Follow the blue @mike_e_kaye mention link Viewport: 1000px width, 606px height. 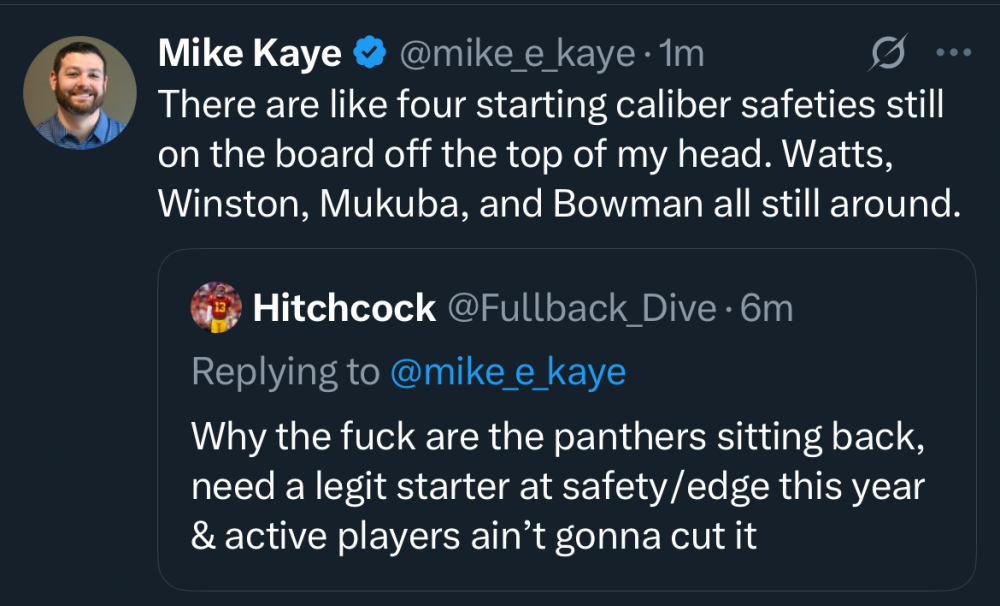508,372
